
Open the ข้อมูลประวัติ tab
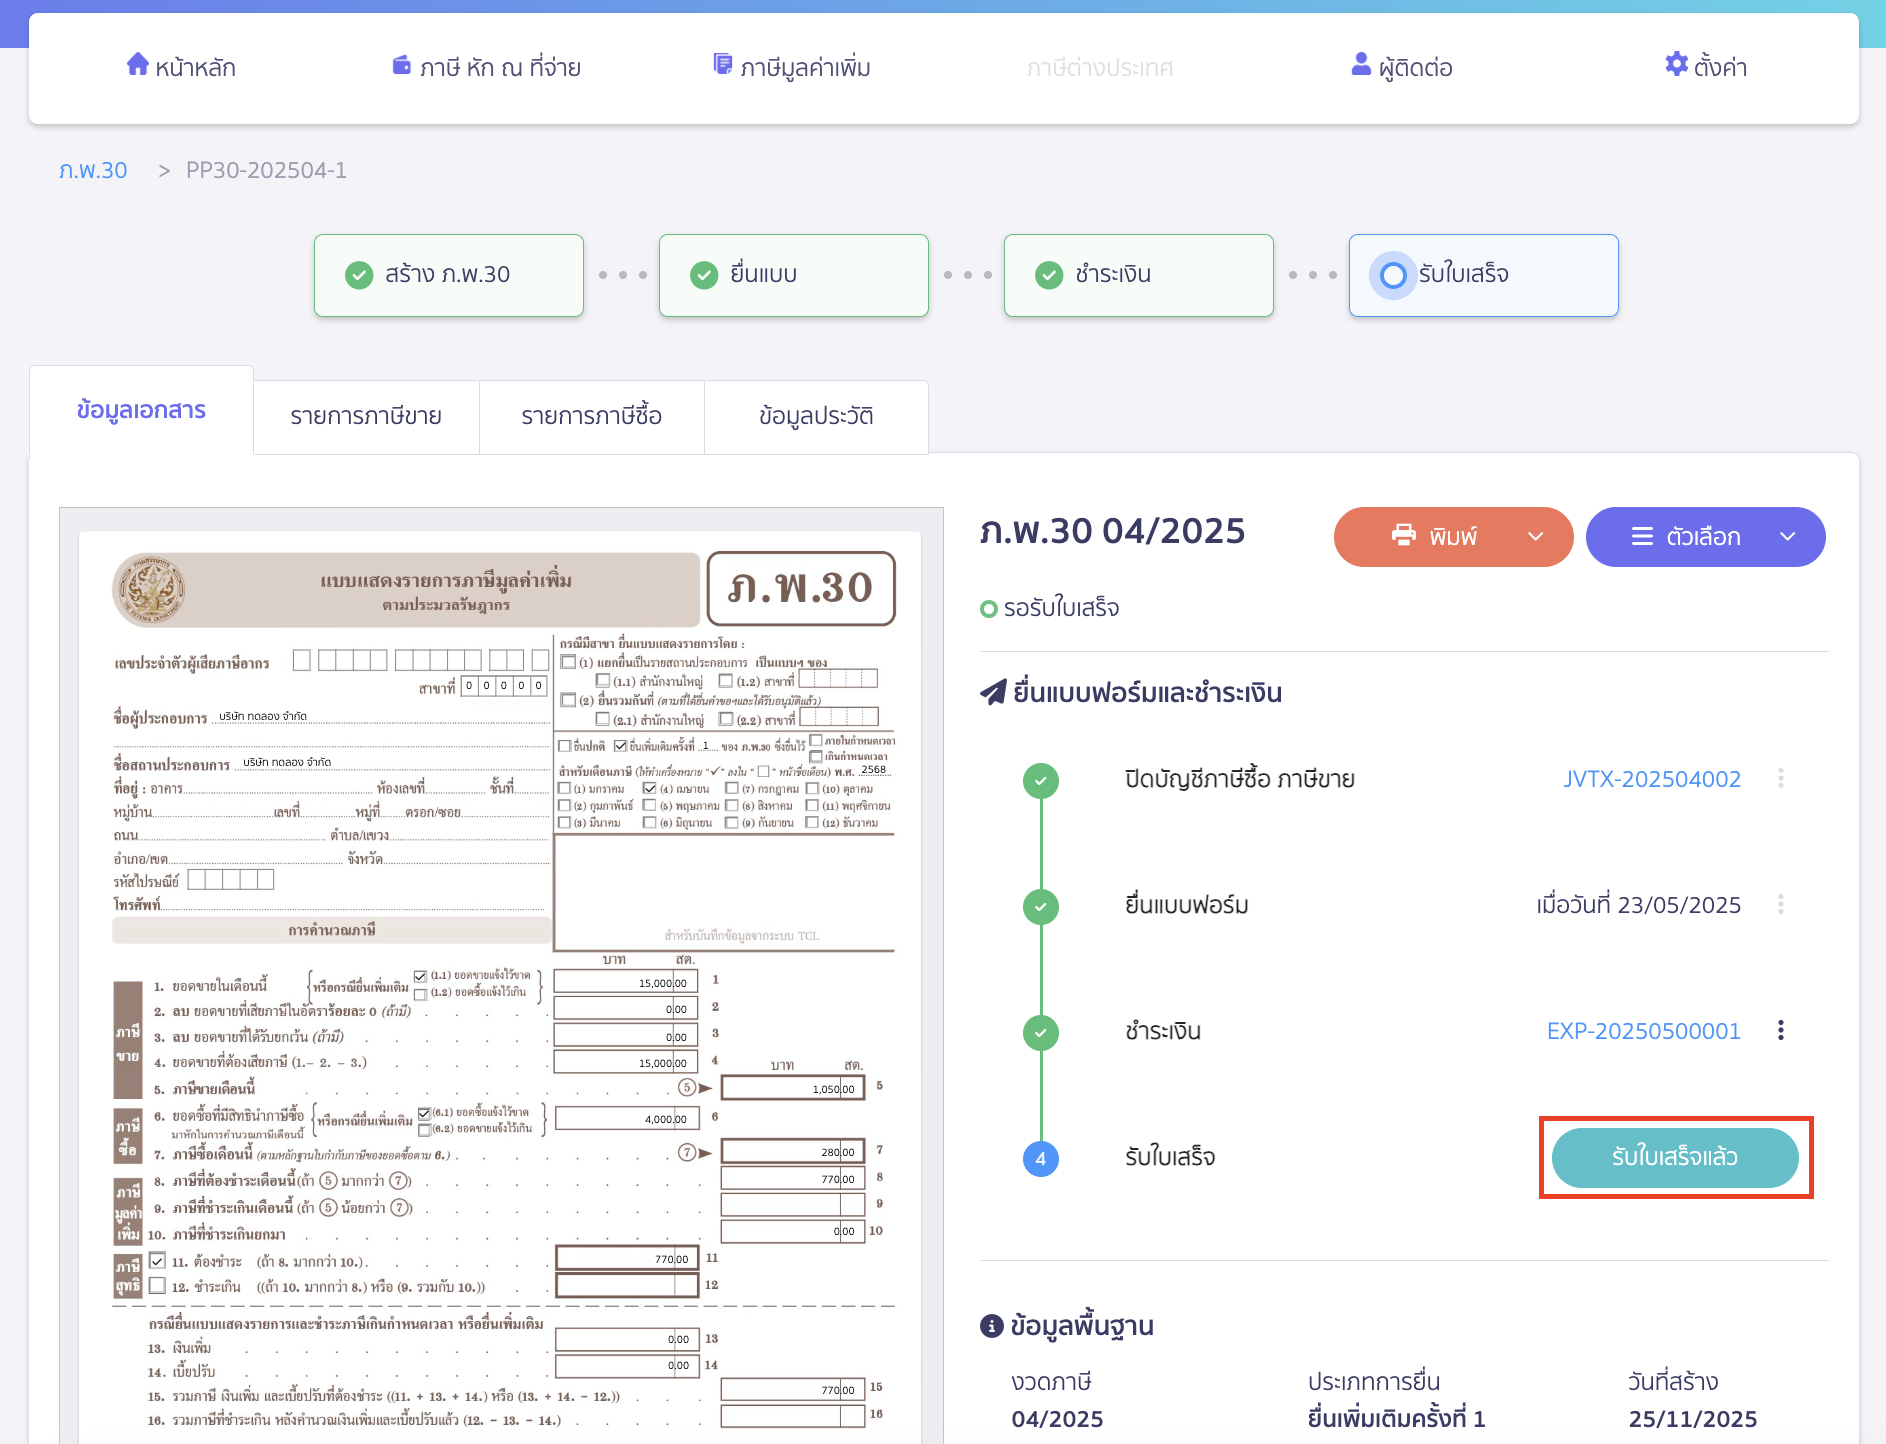pos(816,417)
